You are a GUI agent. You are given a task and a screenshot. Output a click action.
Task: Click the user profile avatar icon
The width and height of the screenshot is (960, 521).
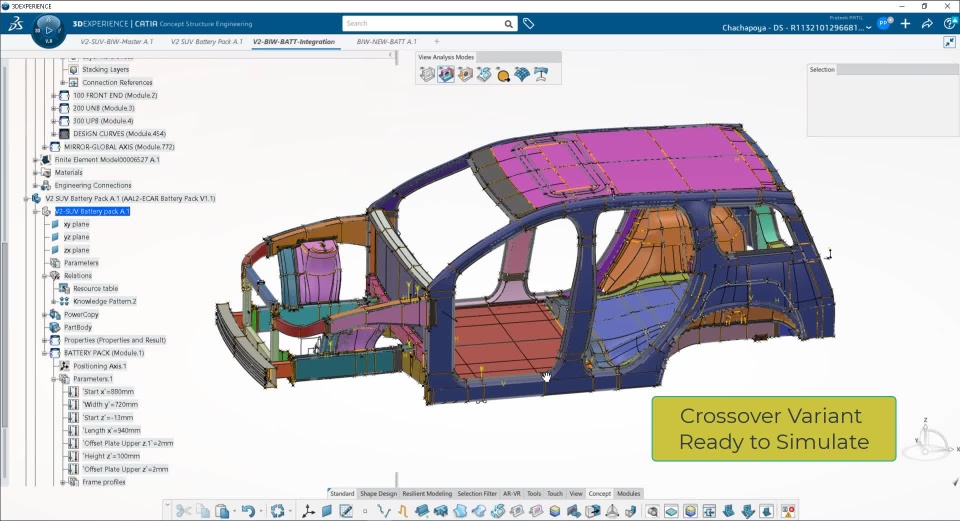pos(884,23)
